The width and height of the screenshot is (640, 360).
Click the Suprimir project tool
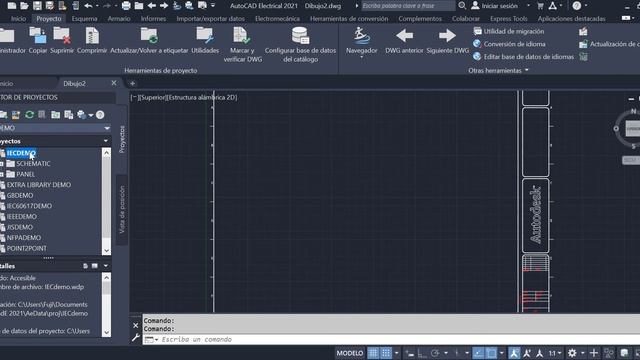62,40
